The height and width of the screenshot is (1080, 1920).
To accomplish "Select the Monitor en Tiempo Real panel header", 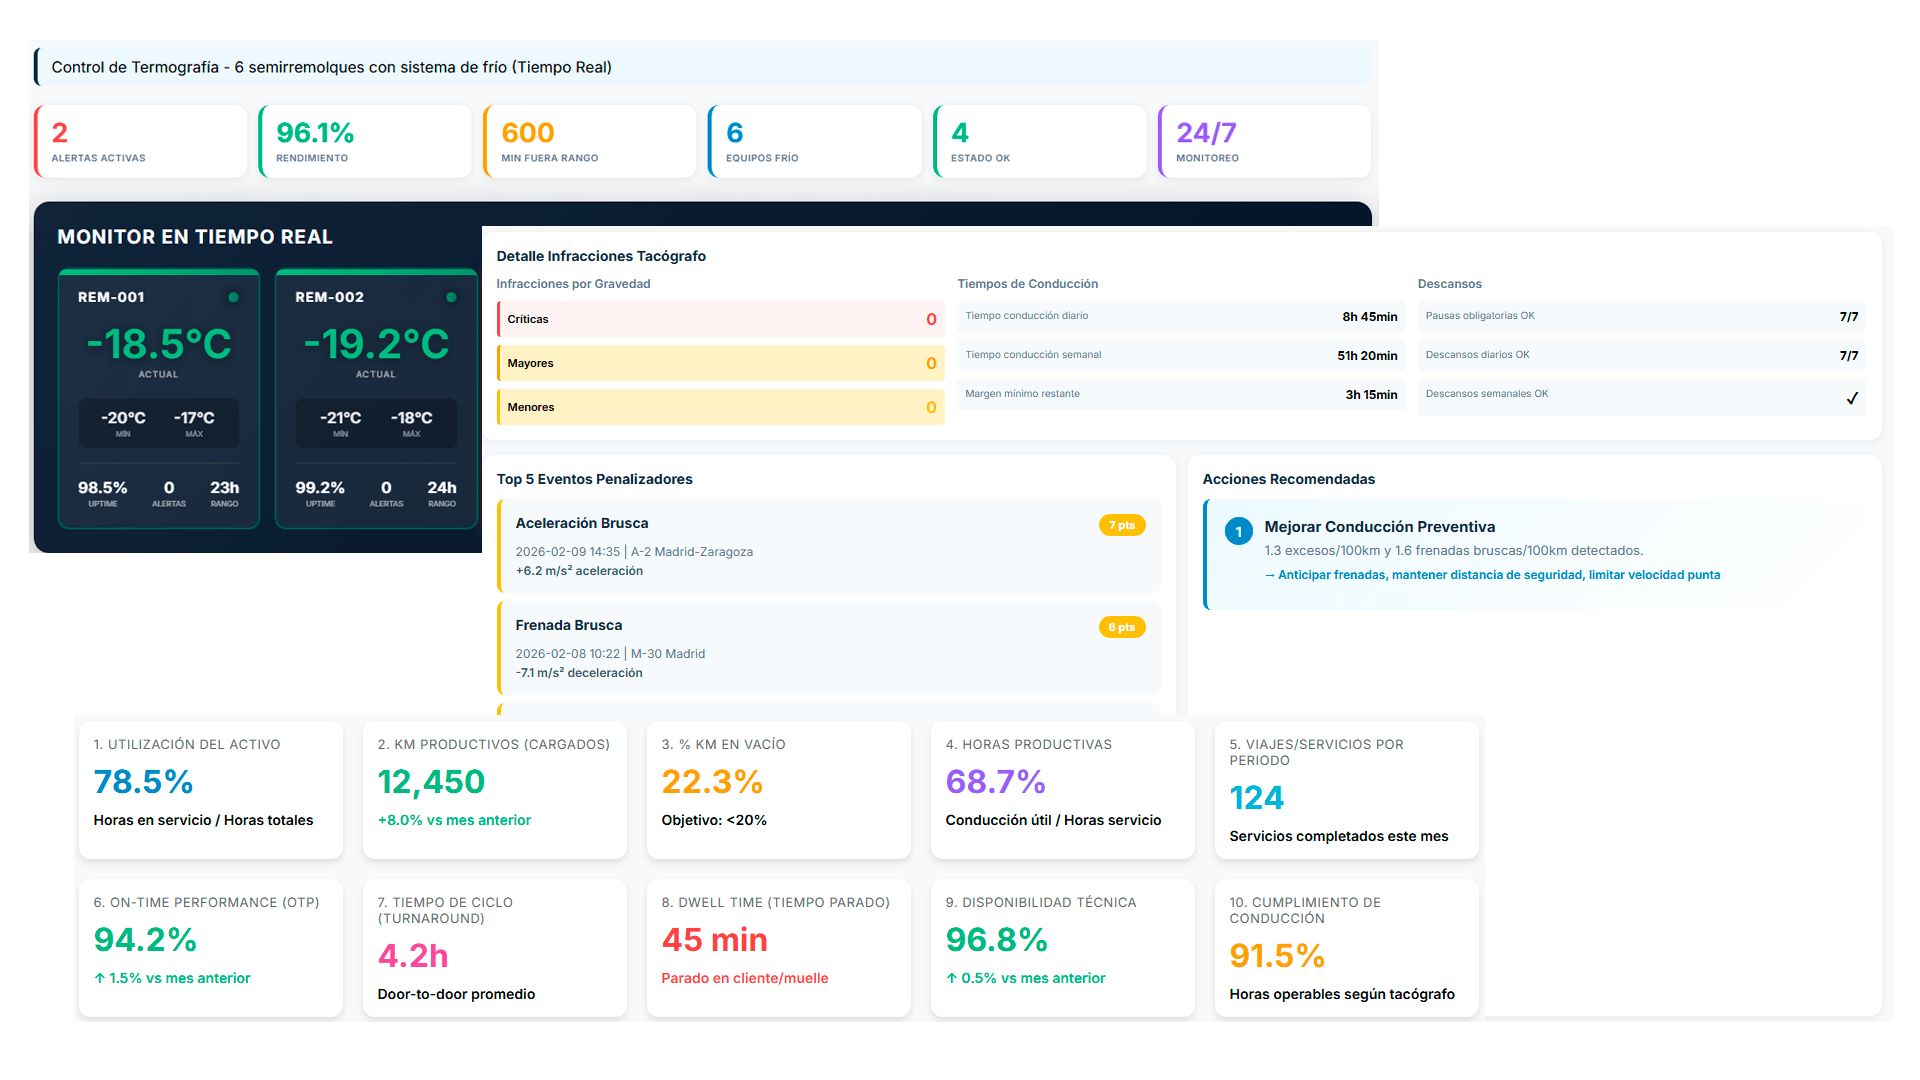I will point(194,237).
